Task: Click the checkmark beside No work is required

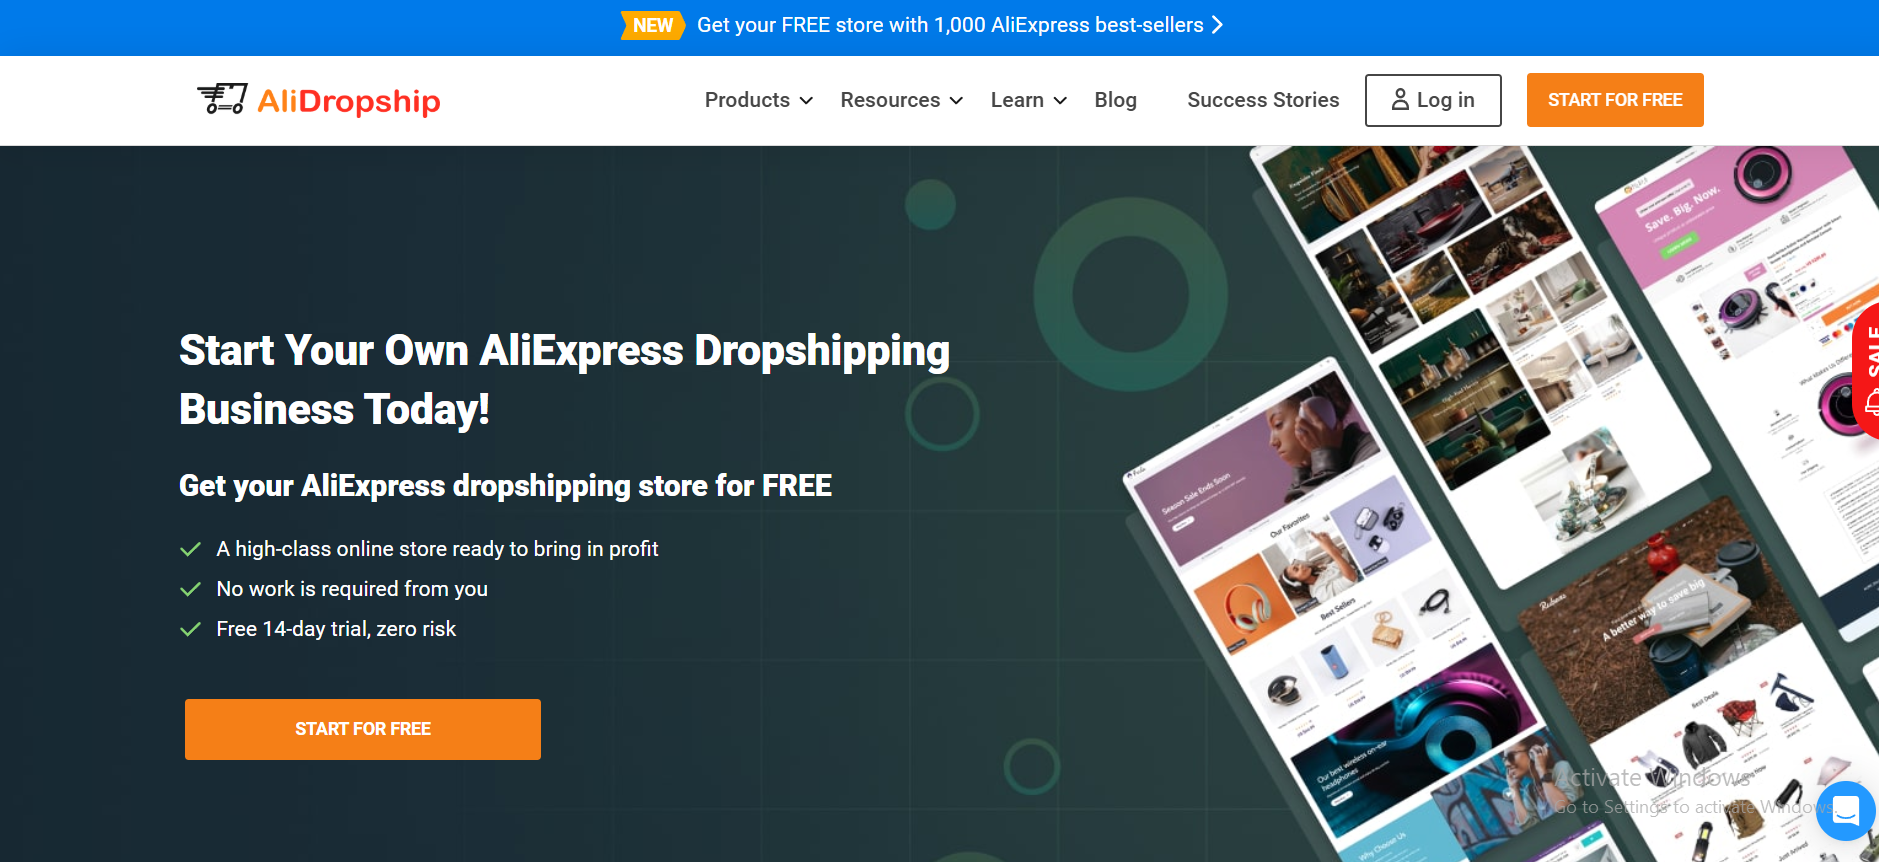Action: tap(190, 589)
